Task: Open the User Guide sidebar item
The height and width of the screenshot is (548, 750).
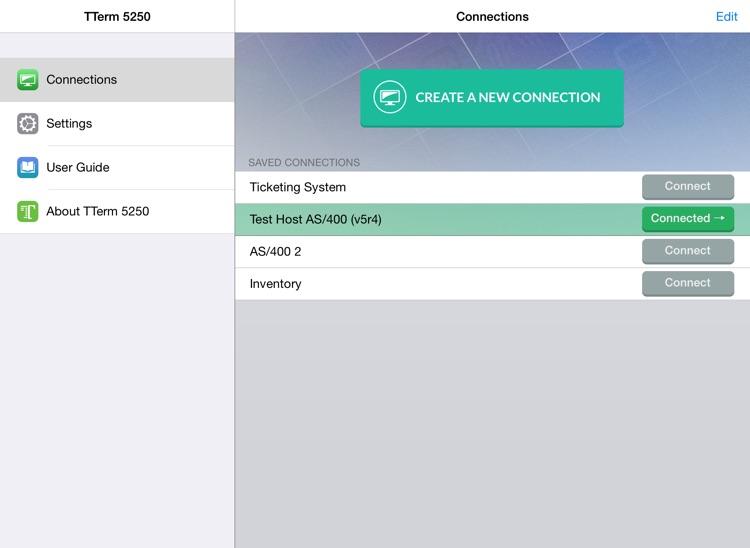Action: pos(117,167)
